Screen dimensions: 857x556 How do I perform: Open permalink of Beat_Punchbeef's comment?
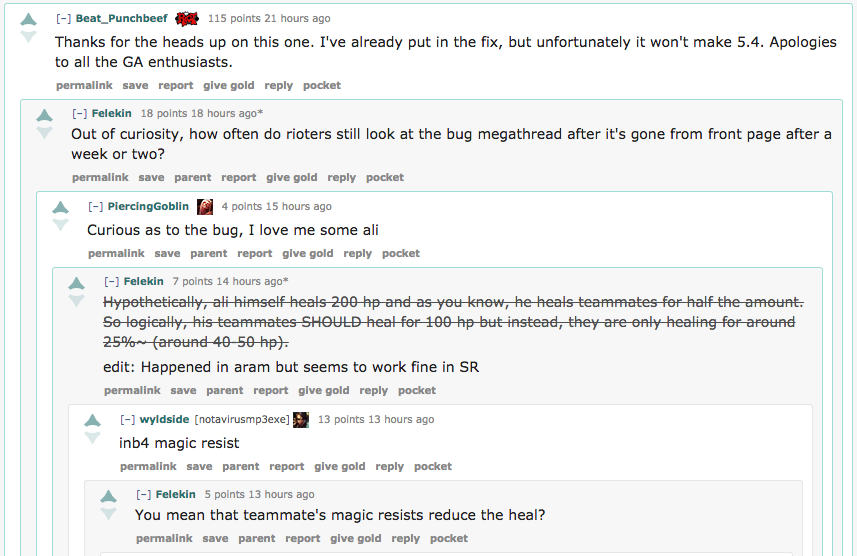click(84, 85)
